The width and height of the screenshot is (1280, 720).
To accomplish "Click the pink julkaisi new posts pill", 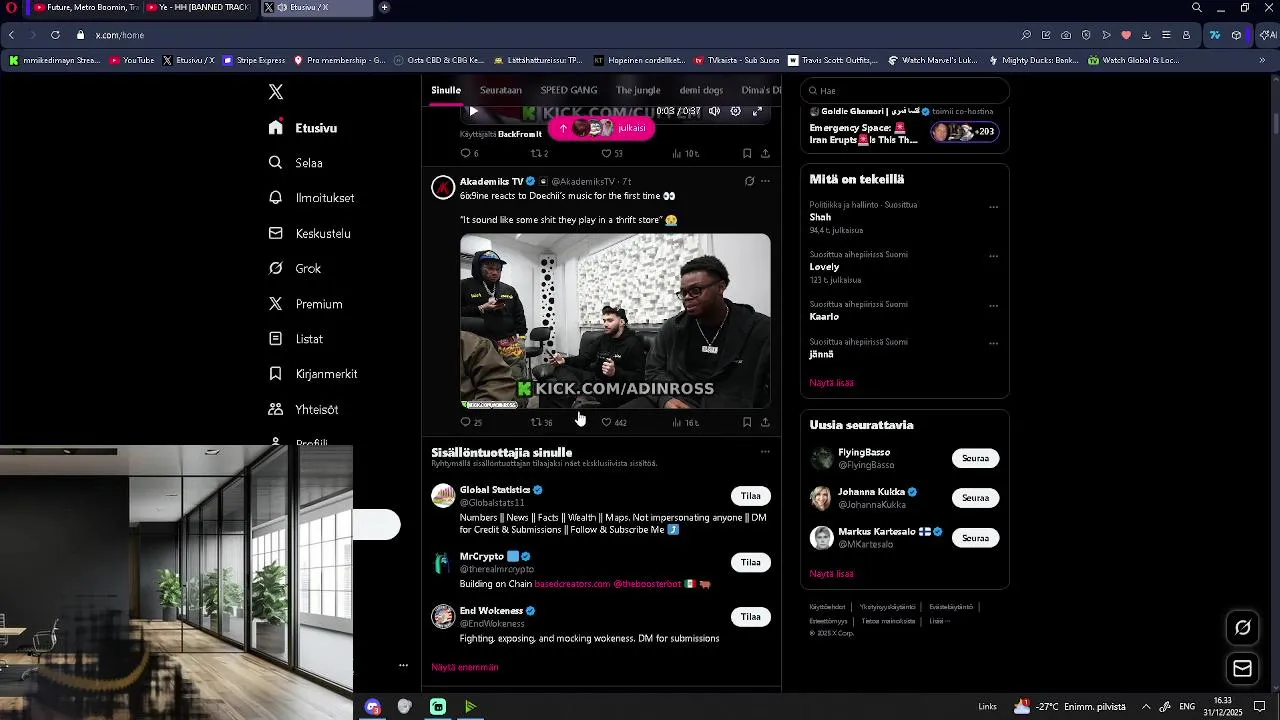I will [601, 128].
